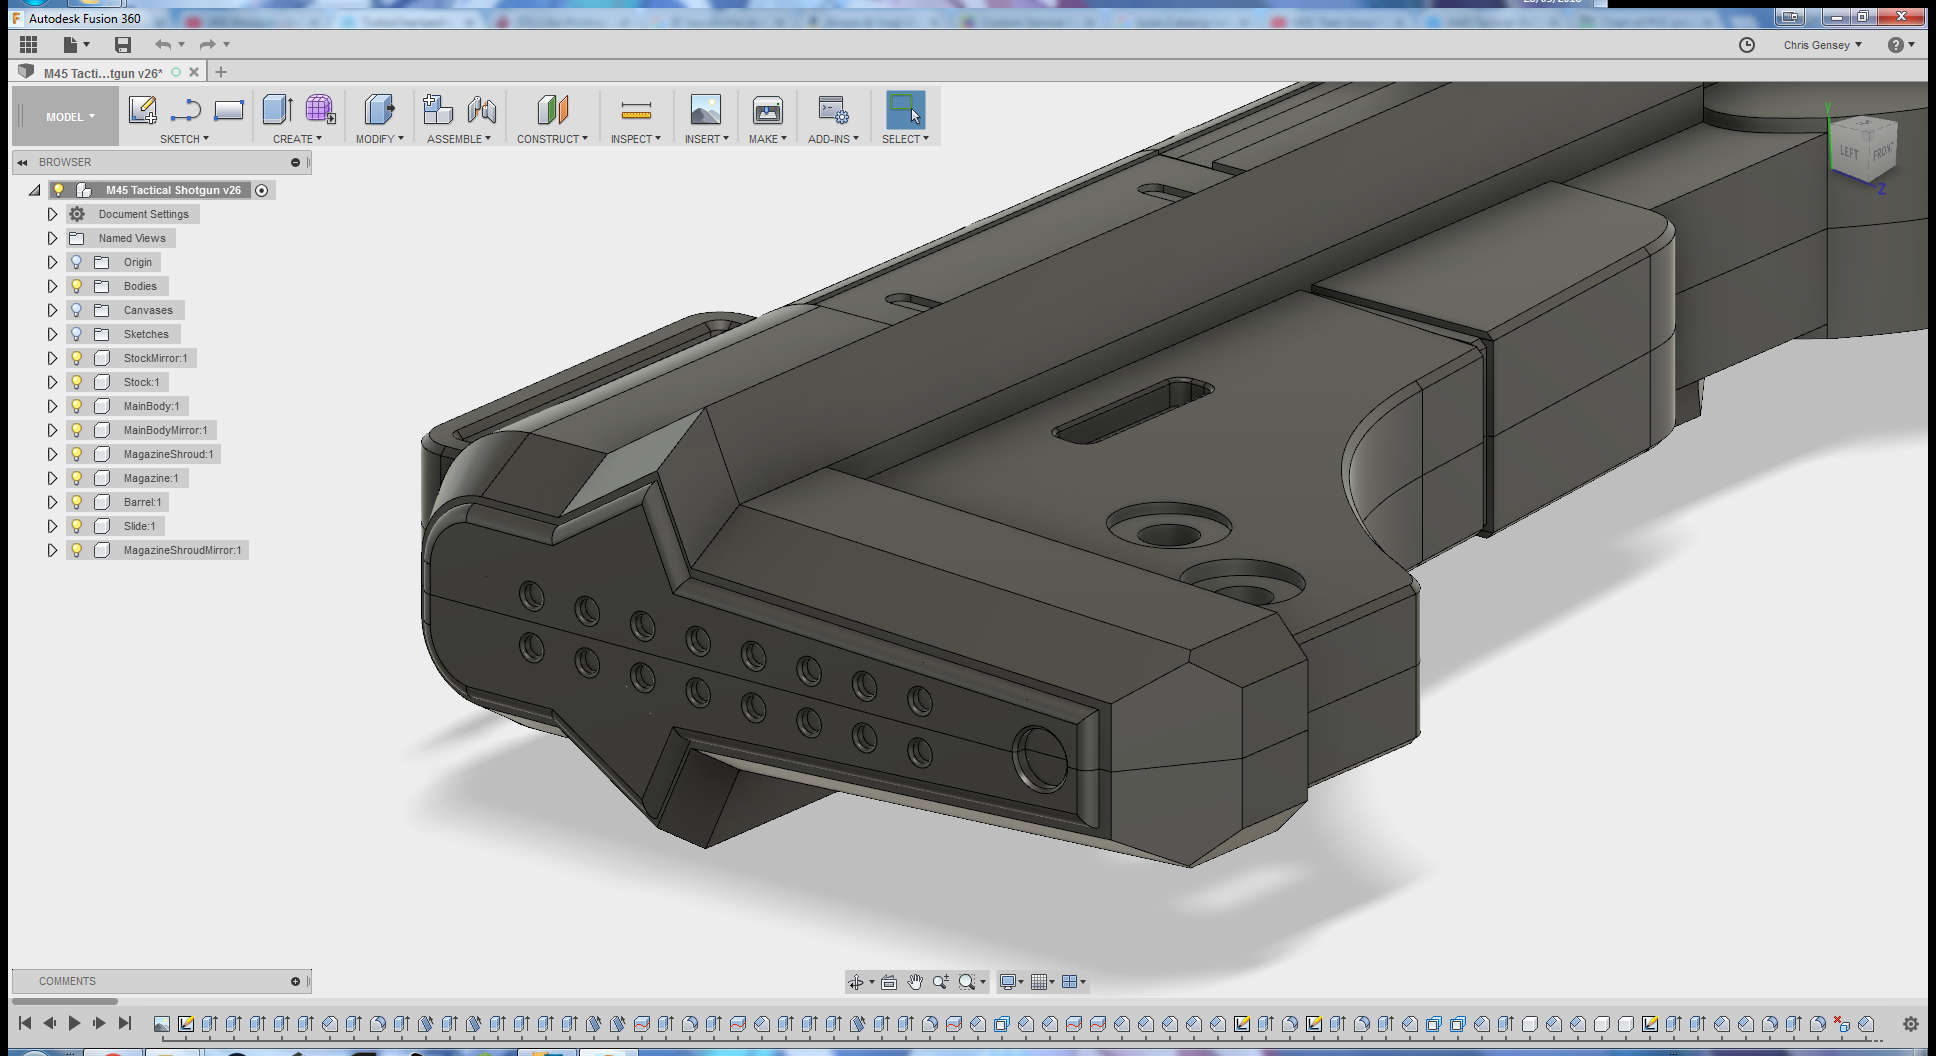This screenshot has height=1056, width=1936.
Task: Expand the Document Settings node
Action: pyautogui.click(x=53, y=213)
